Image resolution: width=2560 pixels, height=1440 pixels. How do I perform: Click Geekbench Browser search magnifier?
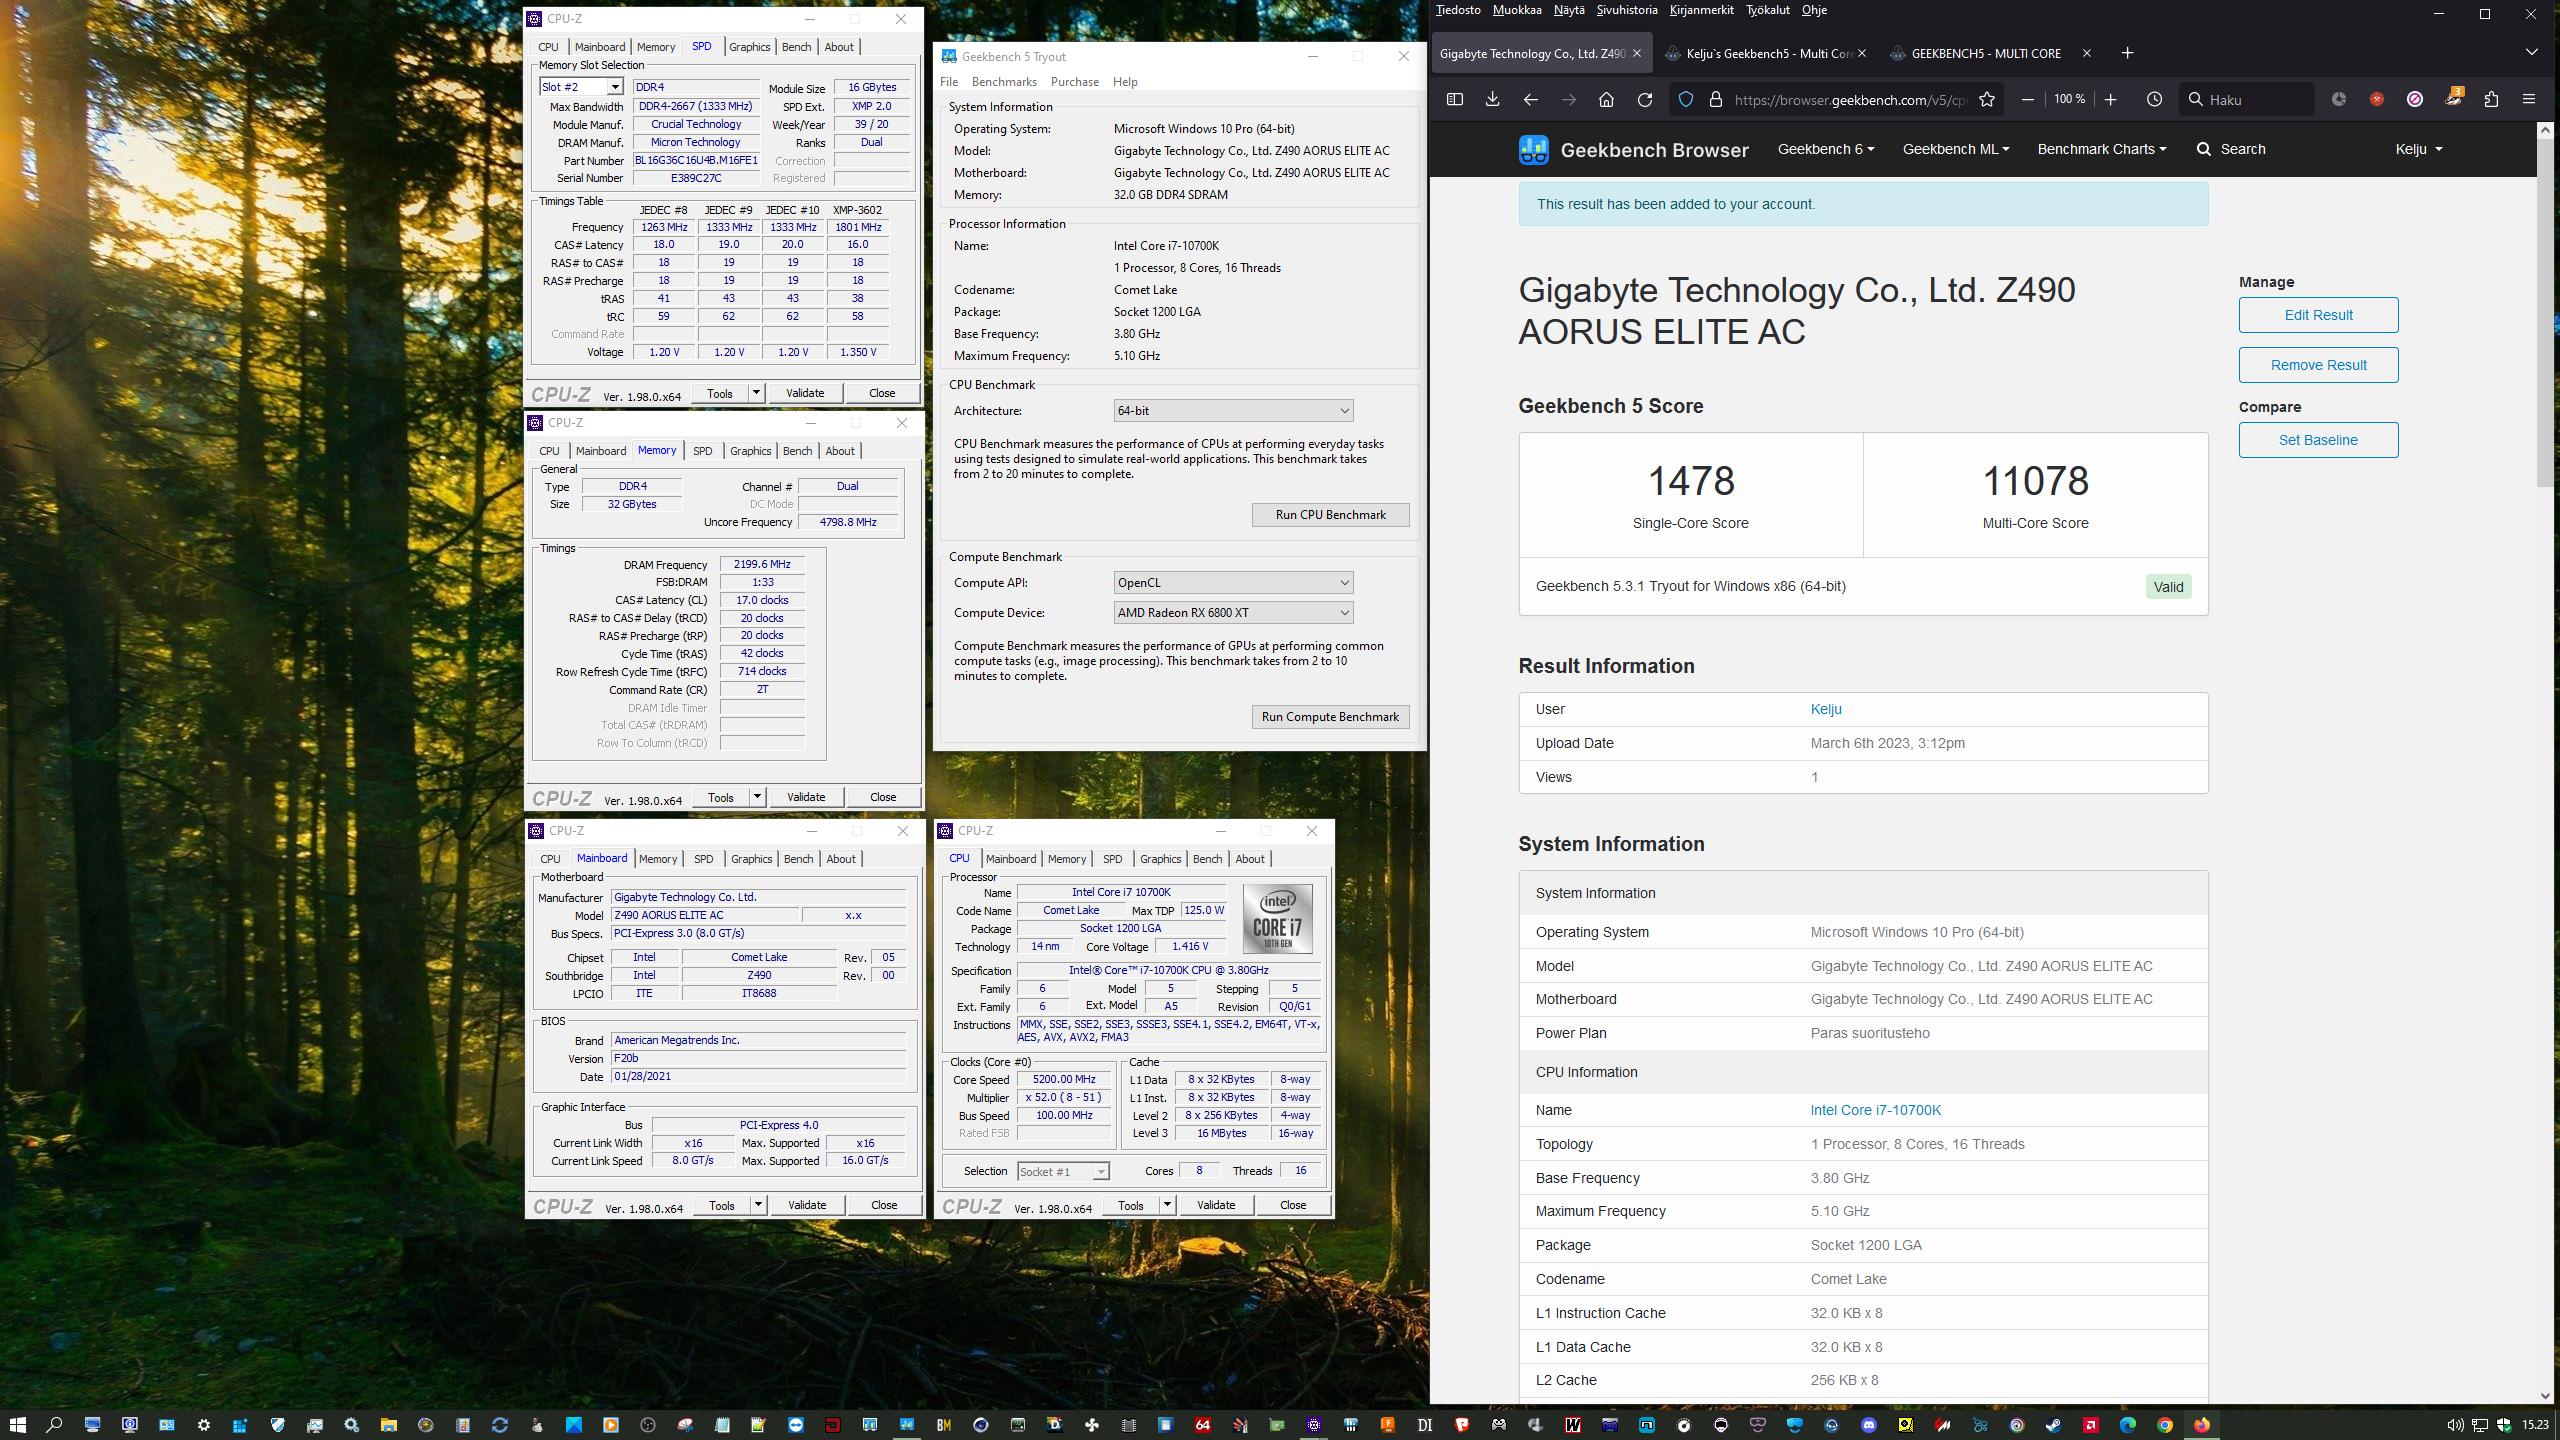[x=2203, y=149]
